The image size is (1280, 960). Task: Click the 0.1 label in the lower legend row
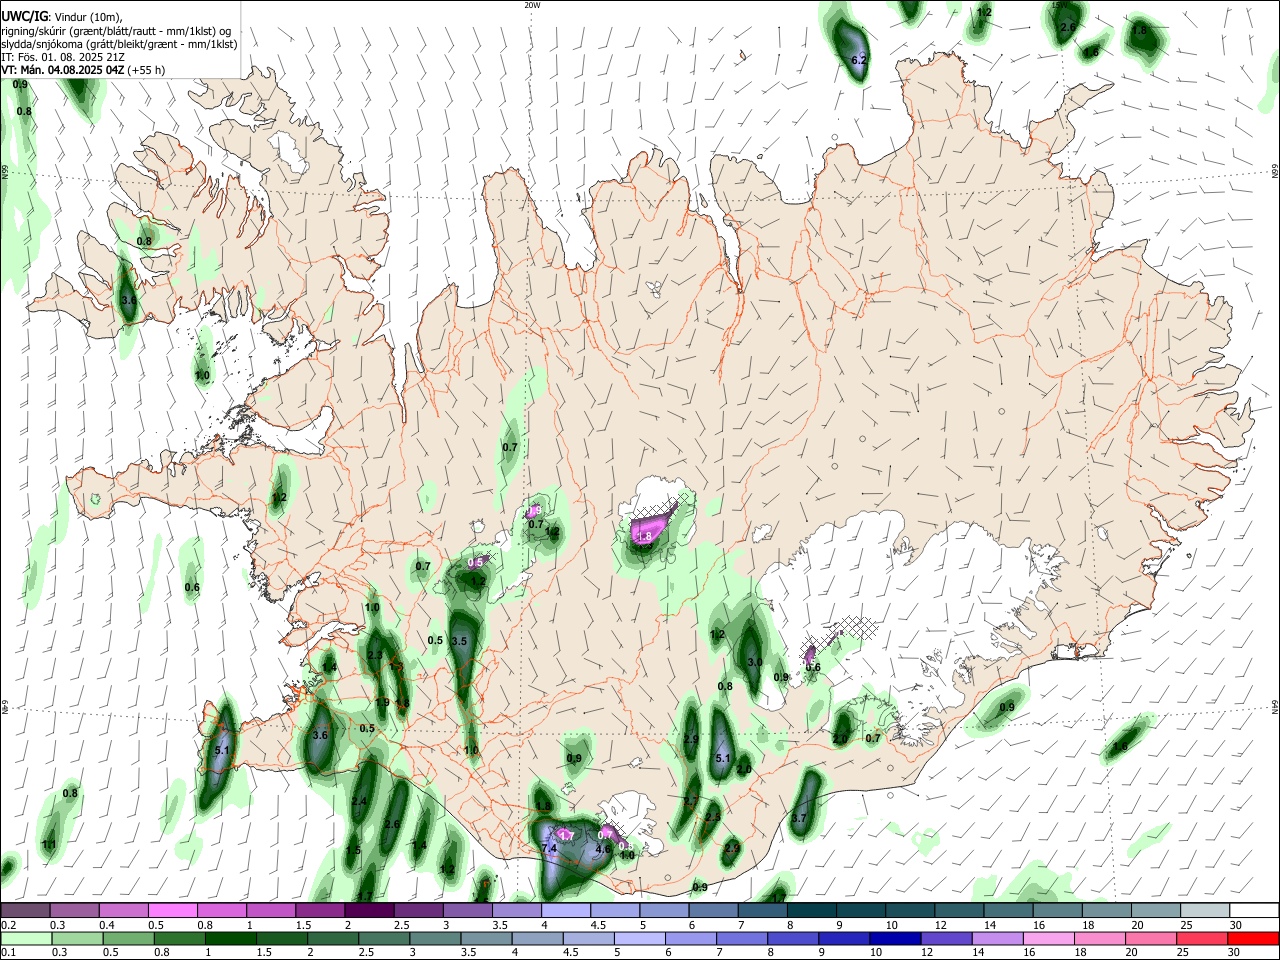pyautogui.click(x=8, y=953)
